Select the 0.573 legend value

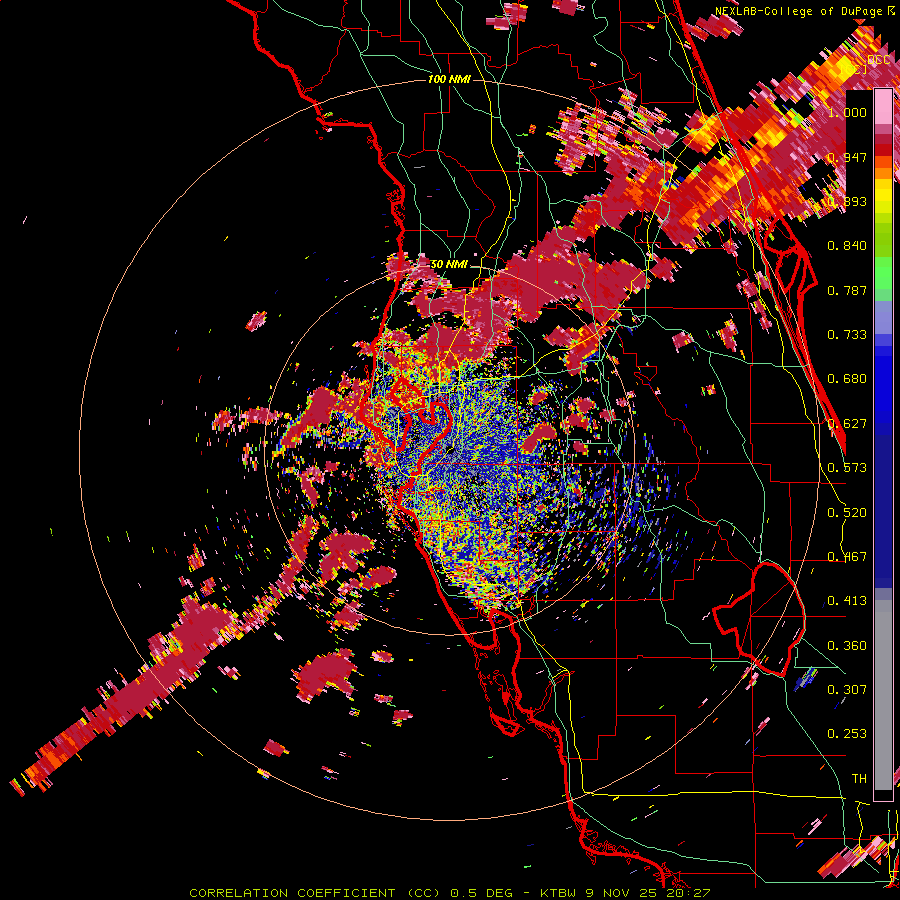847,468
